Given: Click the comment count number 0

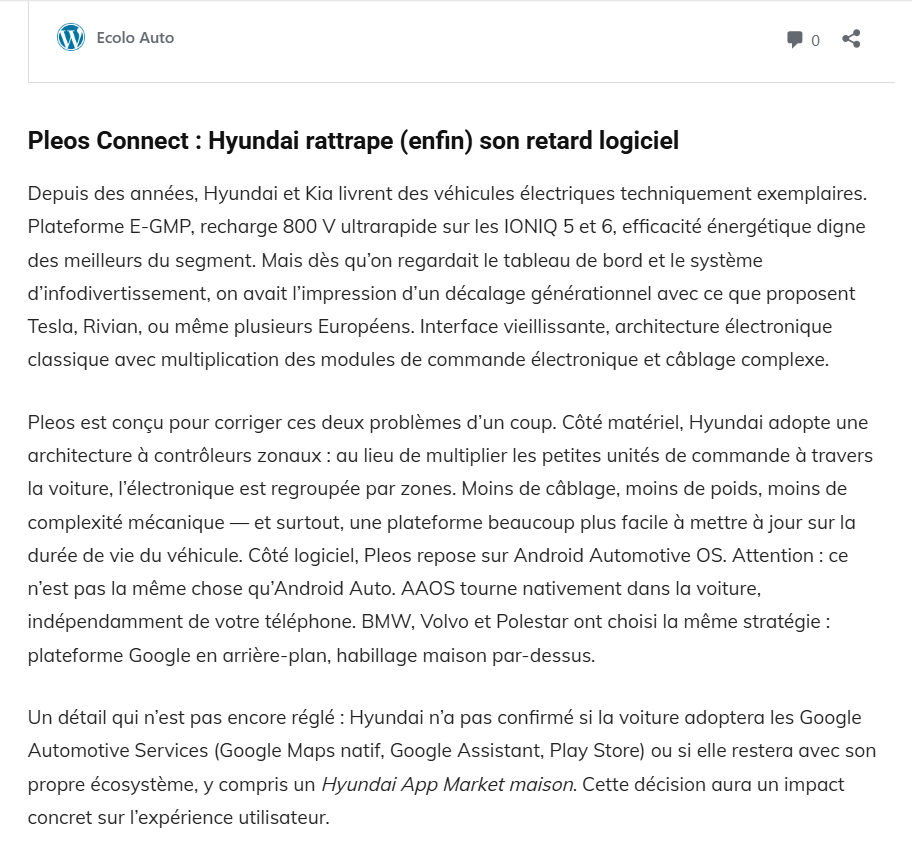Looking at the screenshot, I should pos(816,41).
